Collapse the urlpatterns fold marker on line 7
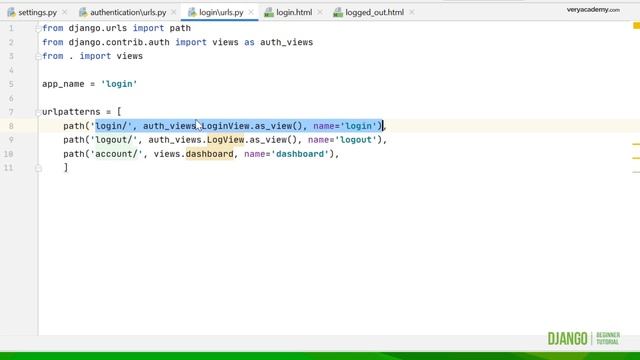 click(x=38, y=112)
